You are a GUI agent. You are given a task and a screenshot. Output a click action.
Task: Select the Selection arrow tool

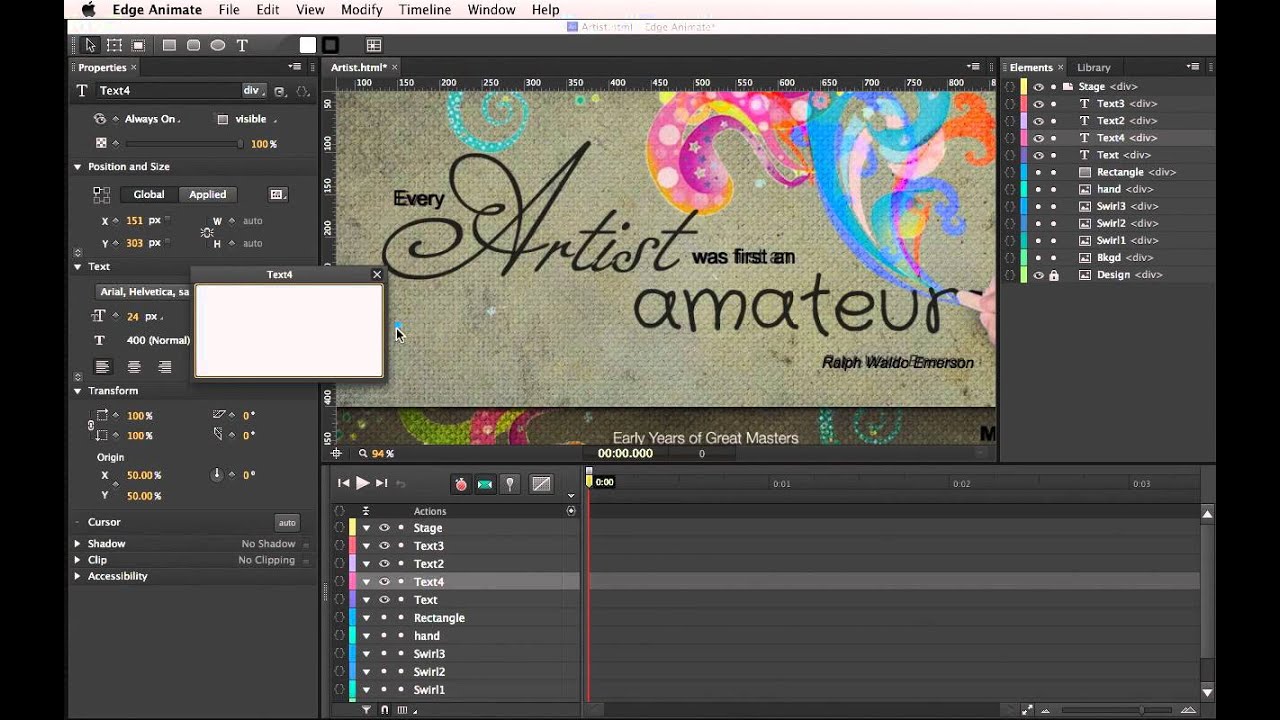(90, 45)
